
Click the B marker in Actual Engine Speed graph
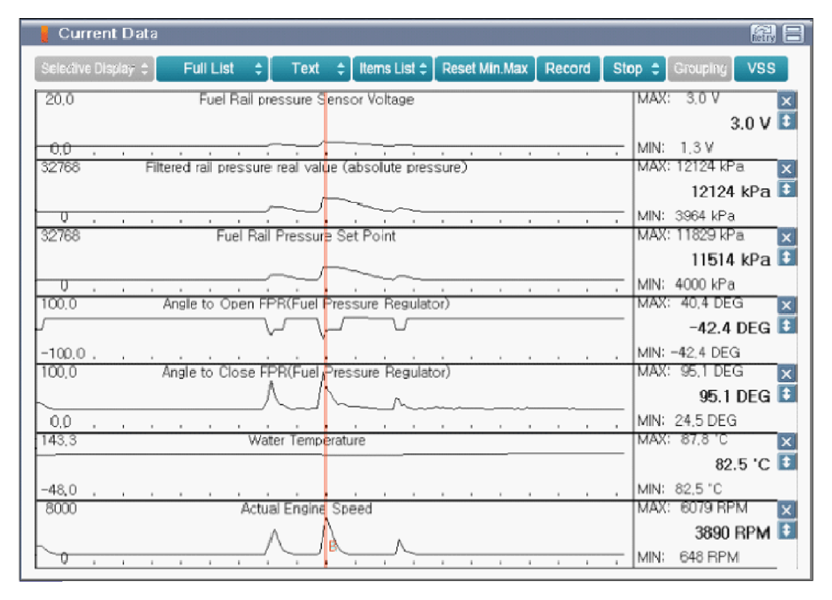coord(333,545)
